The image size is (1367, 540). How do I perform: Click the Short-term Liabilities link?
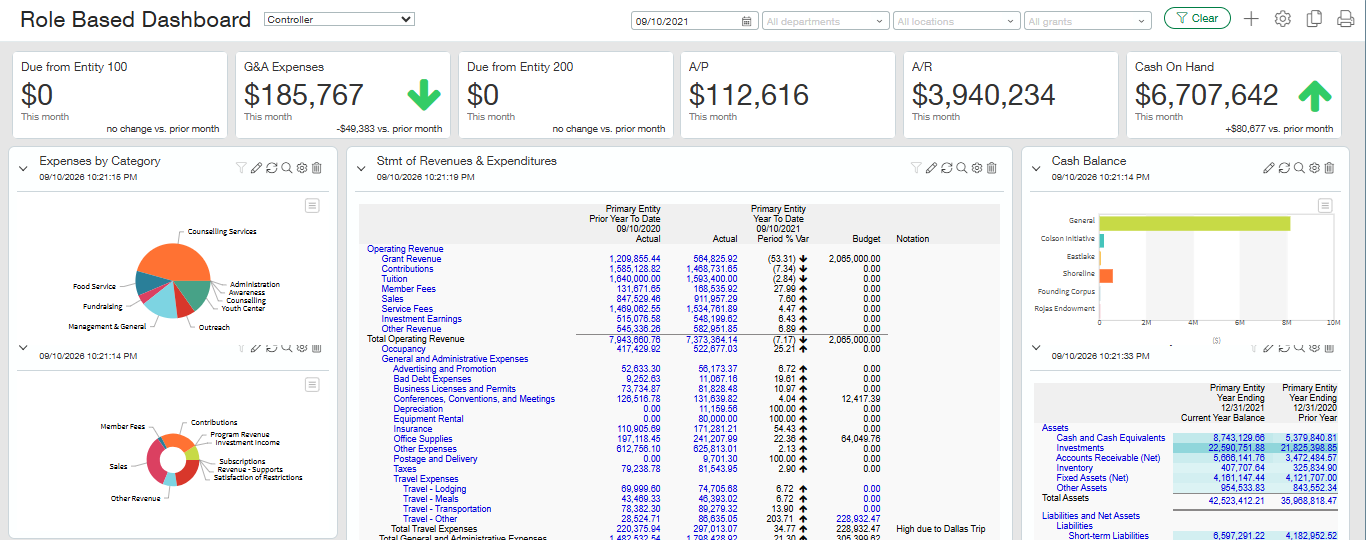(1109, 536)
